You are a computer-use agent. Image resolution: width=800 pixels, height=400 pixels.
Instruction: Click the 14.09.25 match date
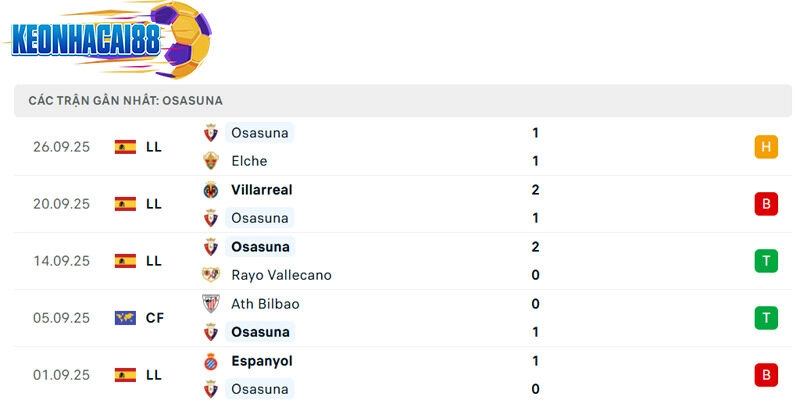click(x=61, y=261)
